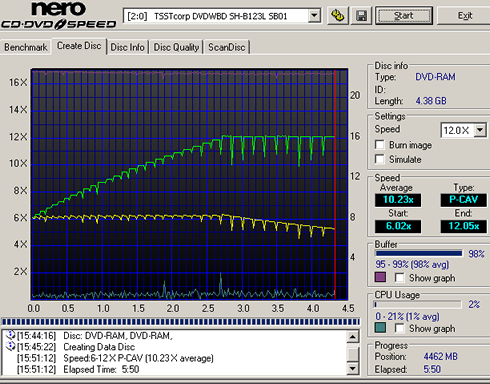
Task: Click the Start button
Action: click(404, 15)
